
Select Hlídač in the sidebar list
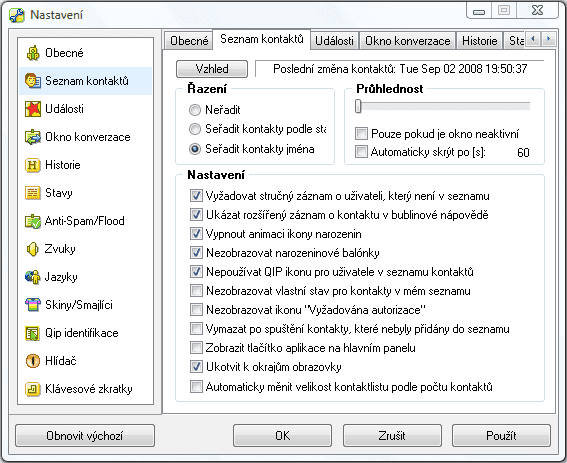pos(86,361)
